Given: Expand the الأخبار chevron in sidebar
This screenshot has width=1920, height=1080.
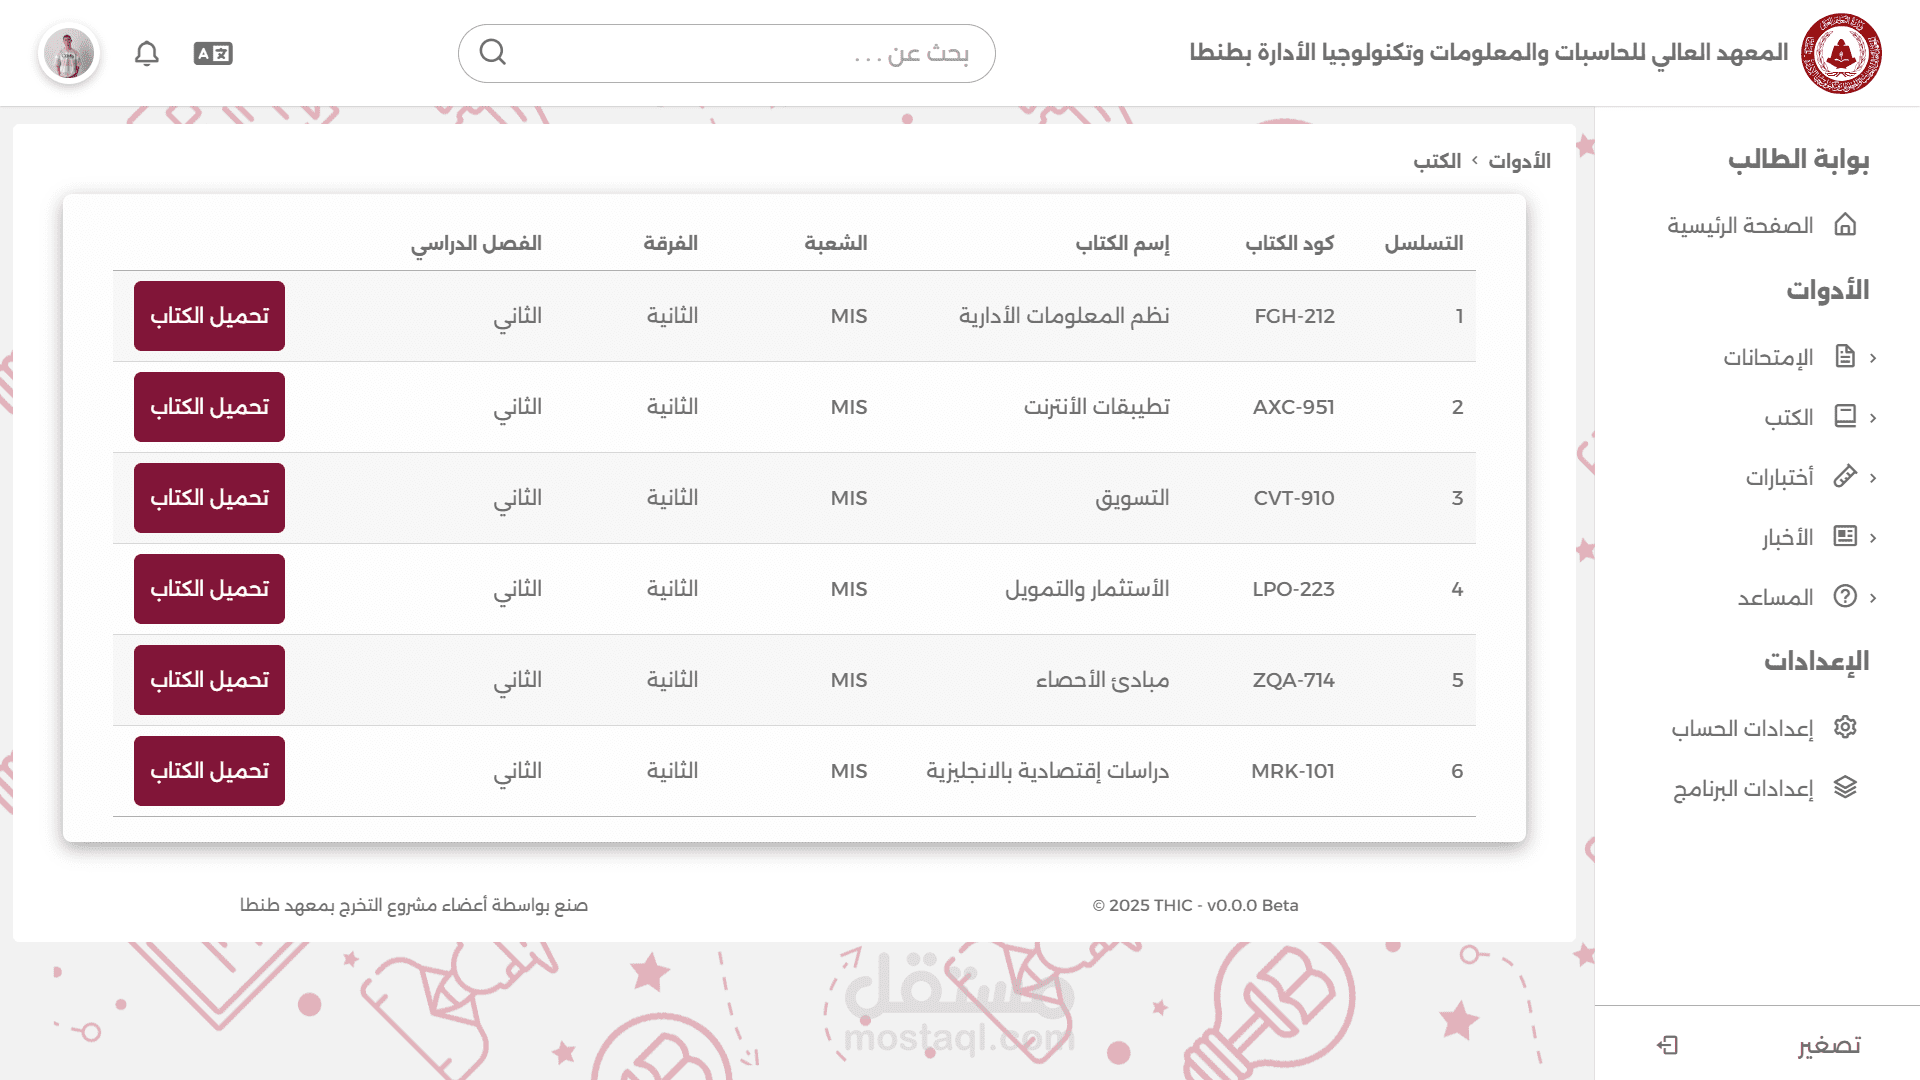Looking at the screenshot, I should [x=1873, y=537].
